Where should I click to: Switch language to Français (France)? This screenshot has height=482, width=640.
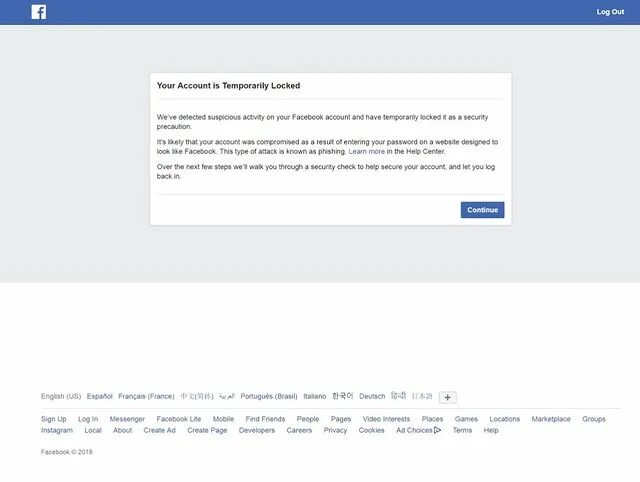click(146, 396)
